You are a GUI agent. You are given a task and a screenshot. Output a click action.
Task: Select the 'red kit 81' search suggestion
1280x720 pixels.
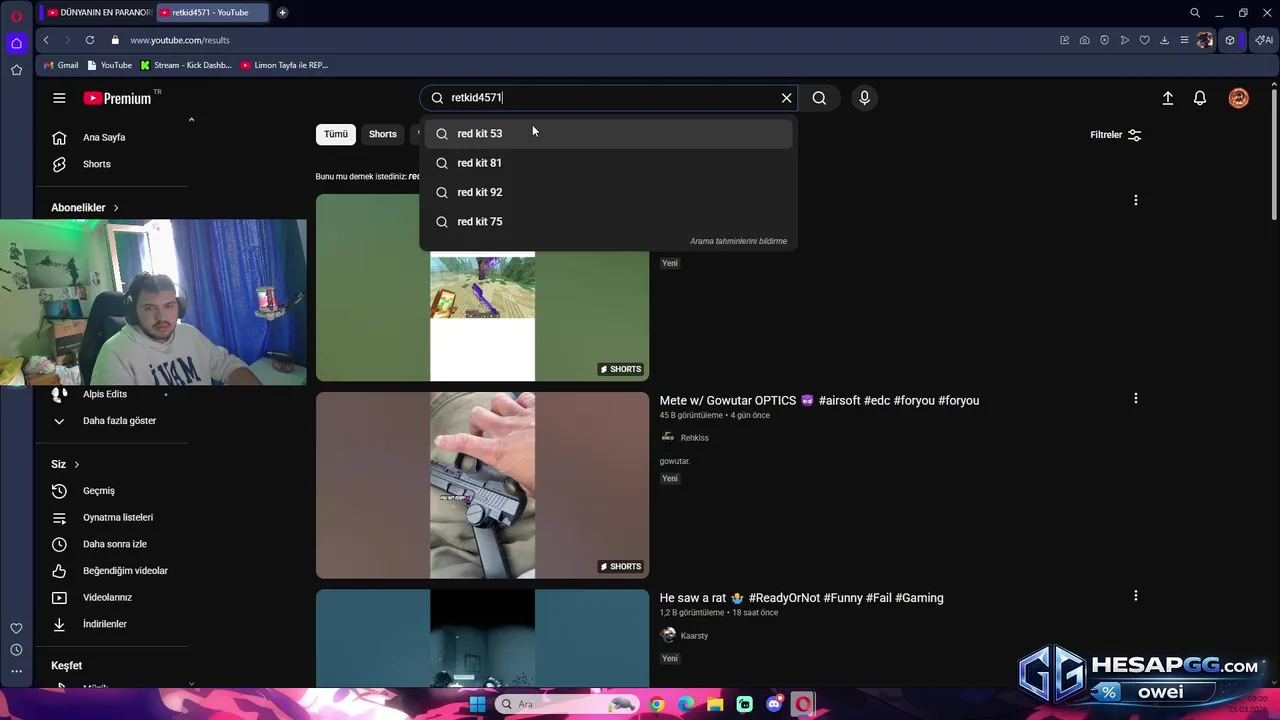click(x=608, y=163)
